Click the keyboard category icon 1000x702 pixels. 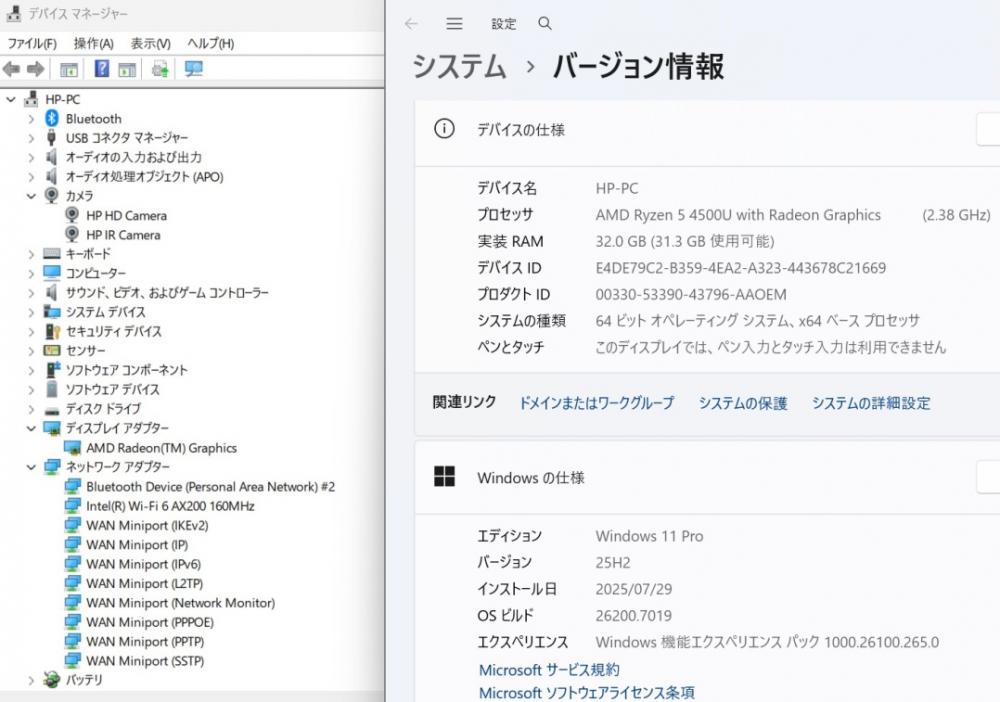[52, 254]
